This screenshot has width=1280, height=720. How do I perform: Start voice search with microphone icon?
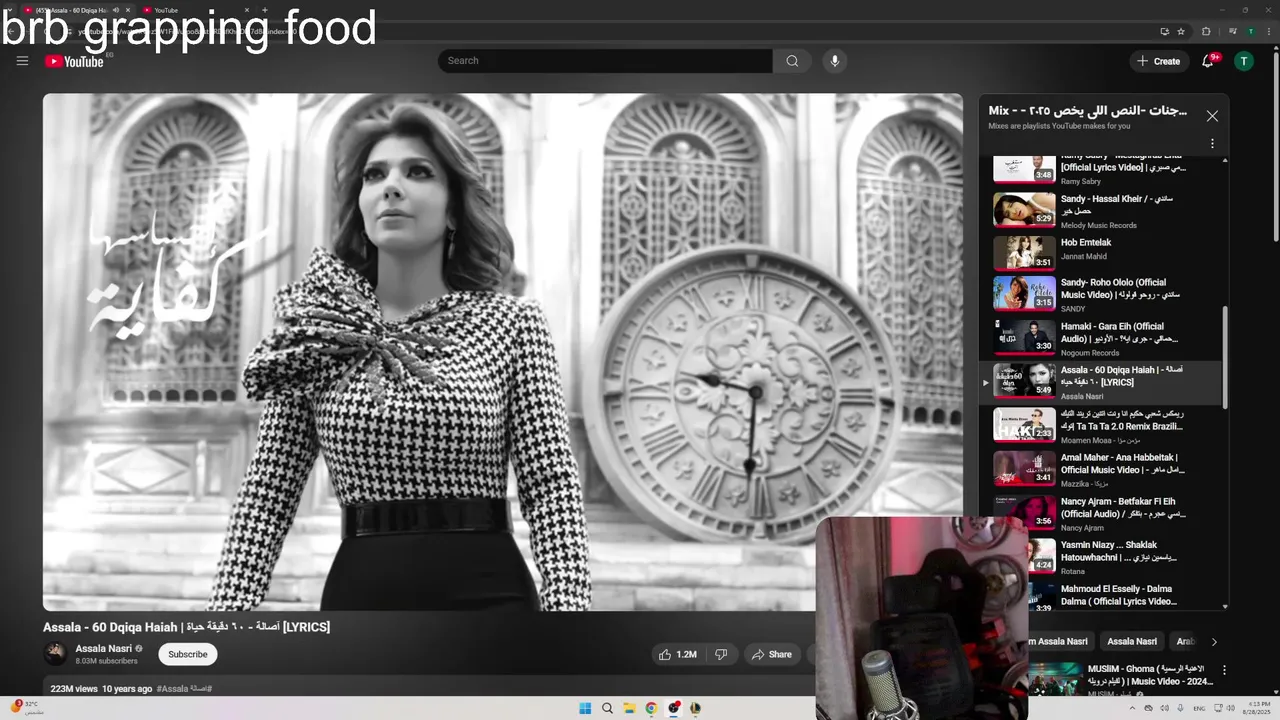(x=835, y=61)
